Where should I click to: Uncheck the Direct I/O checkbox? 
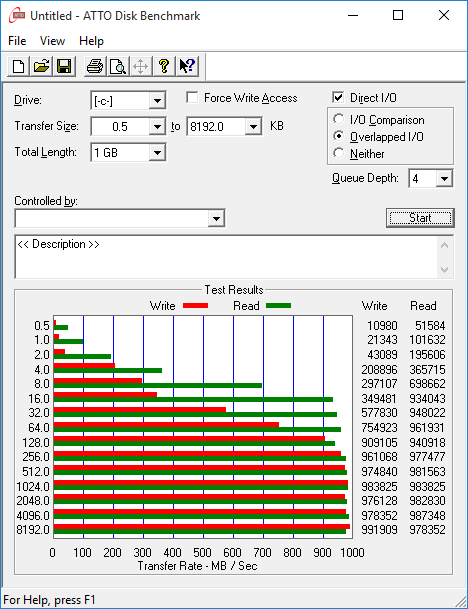[x=338, y=97]
